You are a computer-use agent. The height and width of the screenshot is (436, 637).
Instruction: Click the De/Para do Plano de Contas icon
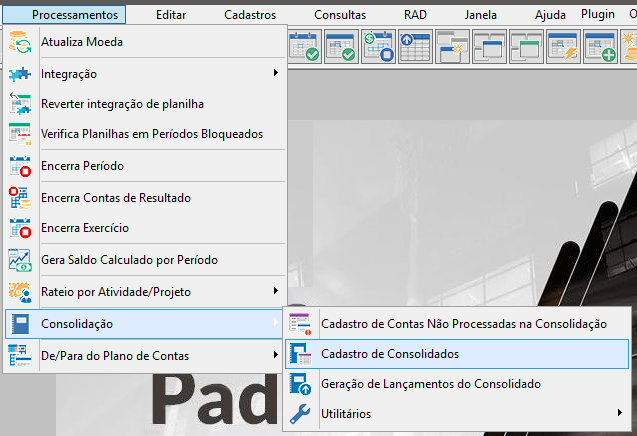[20, 356]
